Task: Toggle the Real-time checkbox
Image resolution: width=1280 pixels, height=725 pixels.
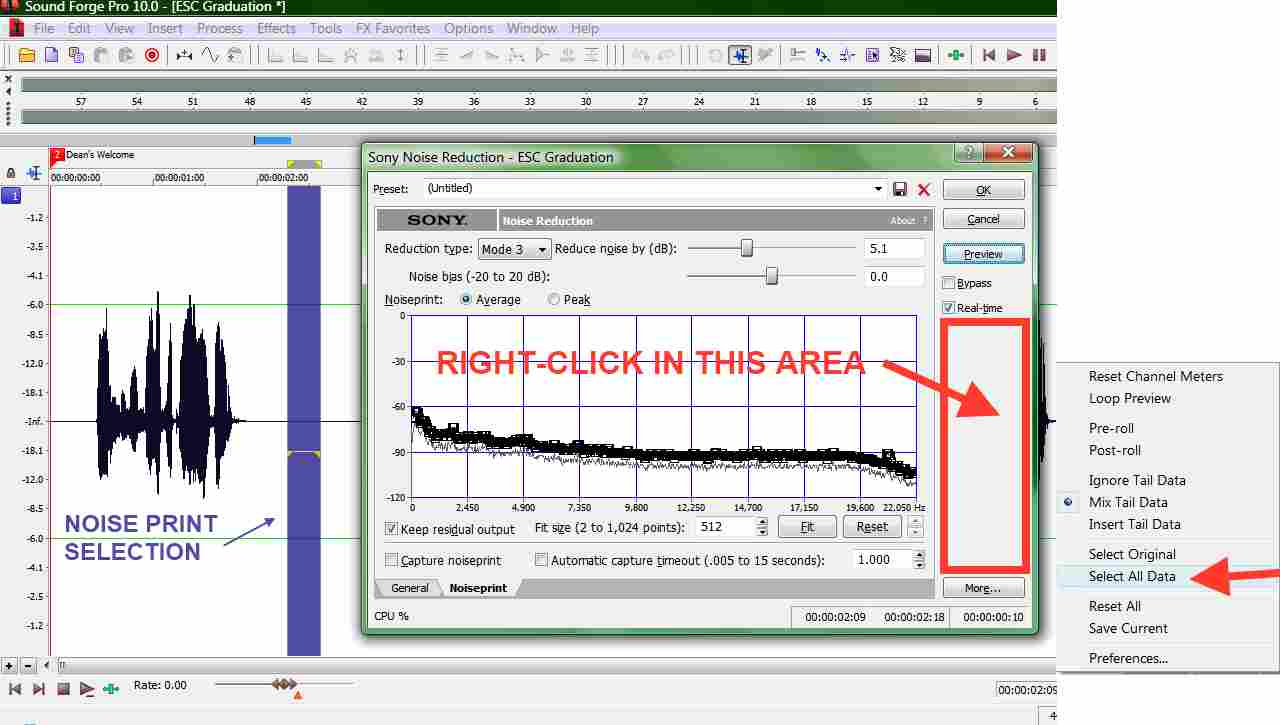Action: 949,308
